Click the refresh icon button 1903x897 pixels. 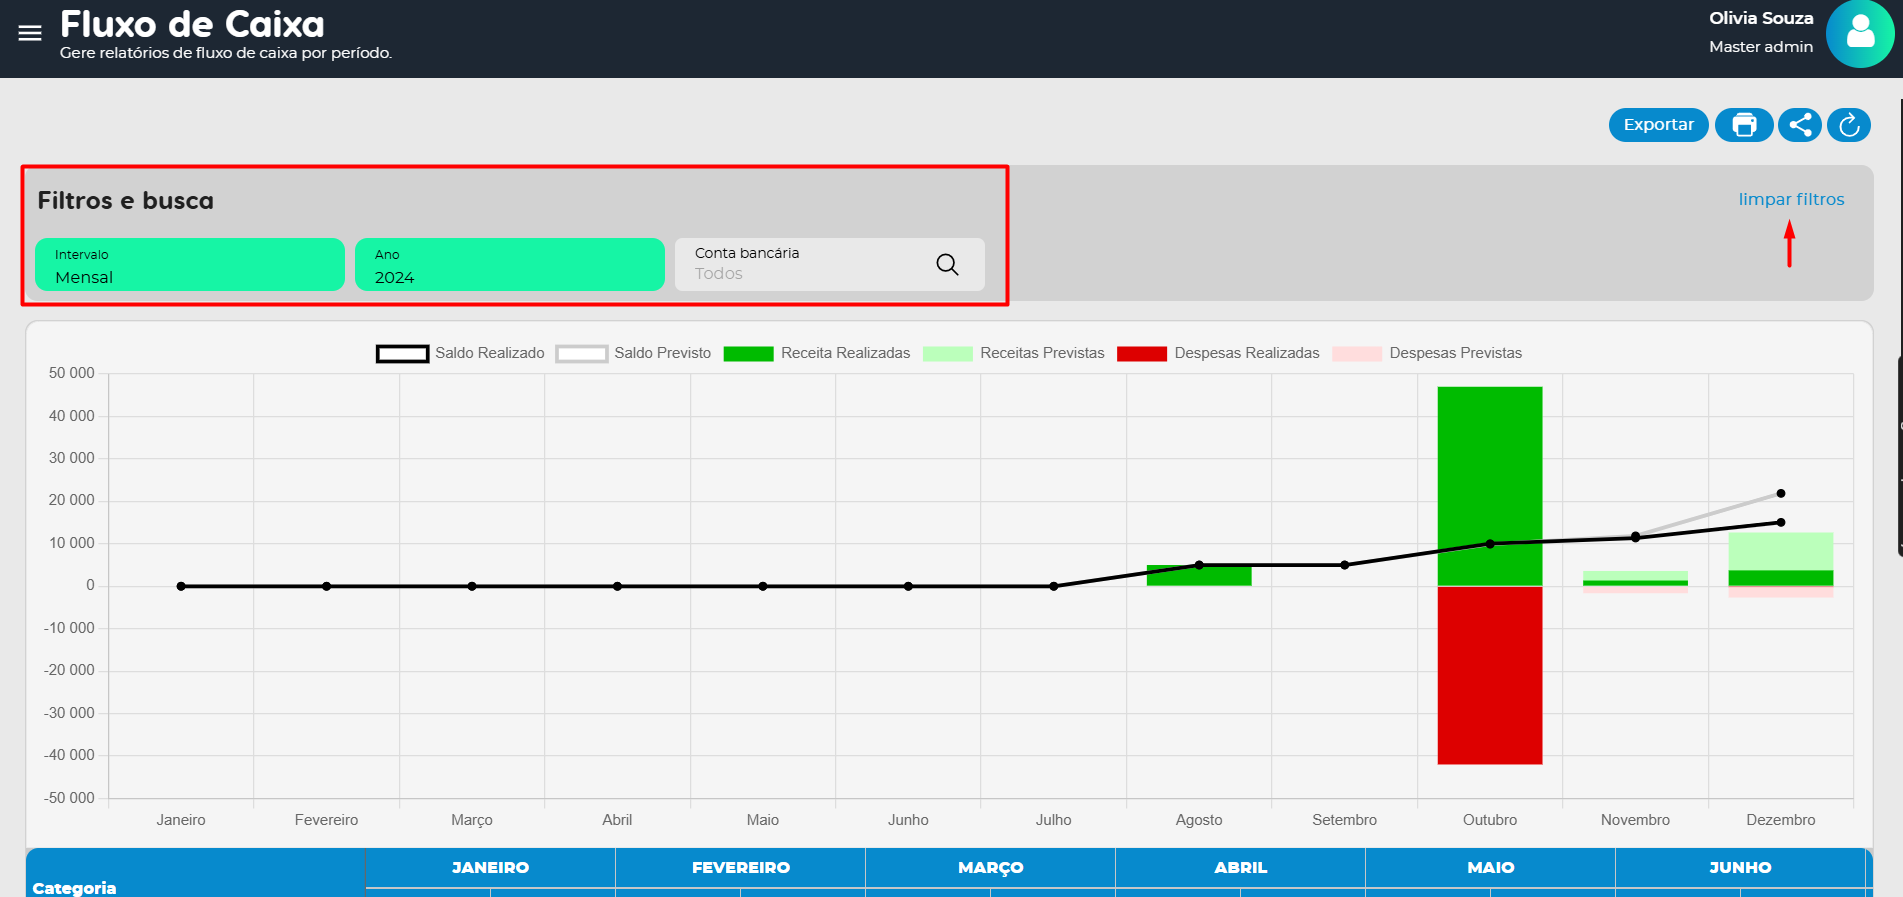tap(1849, 125)
